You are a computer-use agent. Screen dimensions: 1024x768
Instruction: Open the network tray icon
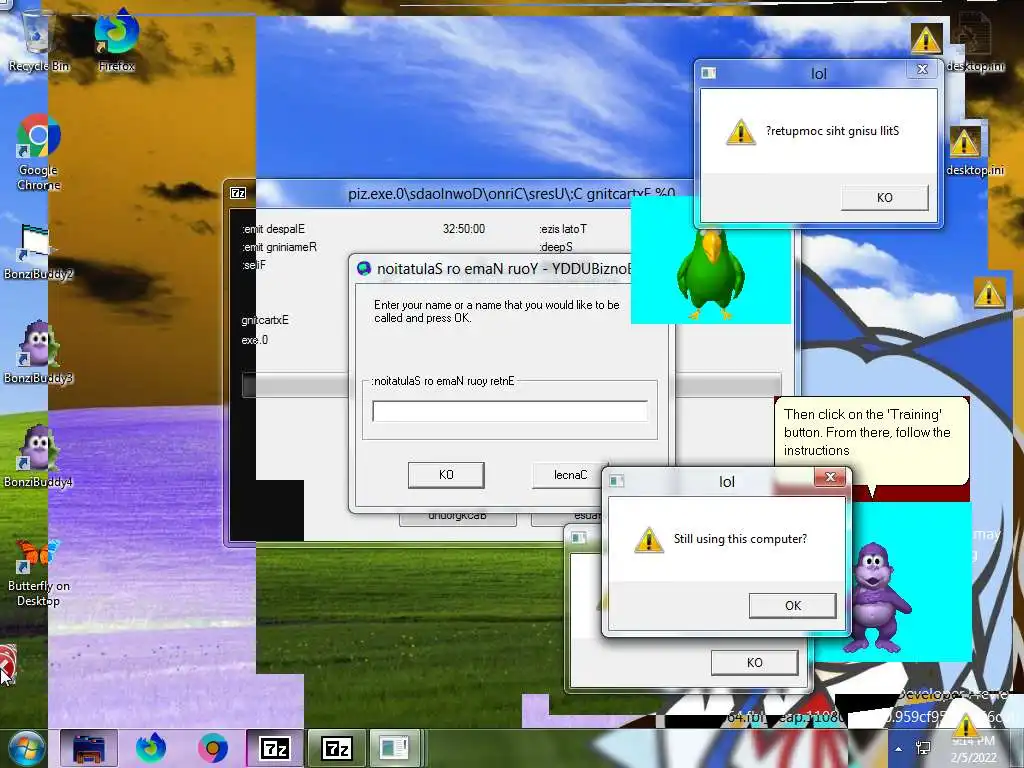tap(923, 749)
